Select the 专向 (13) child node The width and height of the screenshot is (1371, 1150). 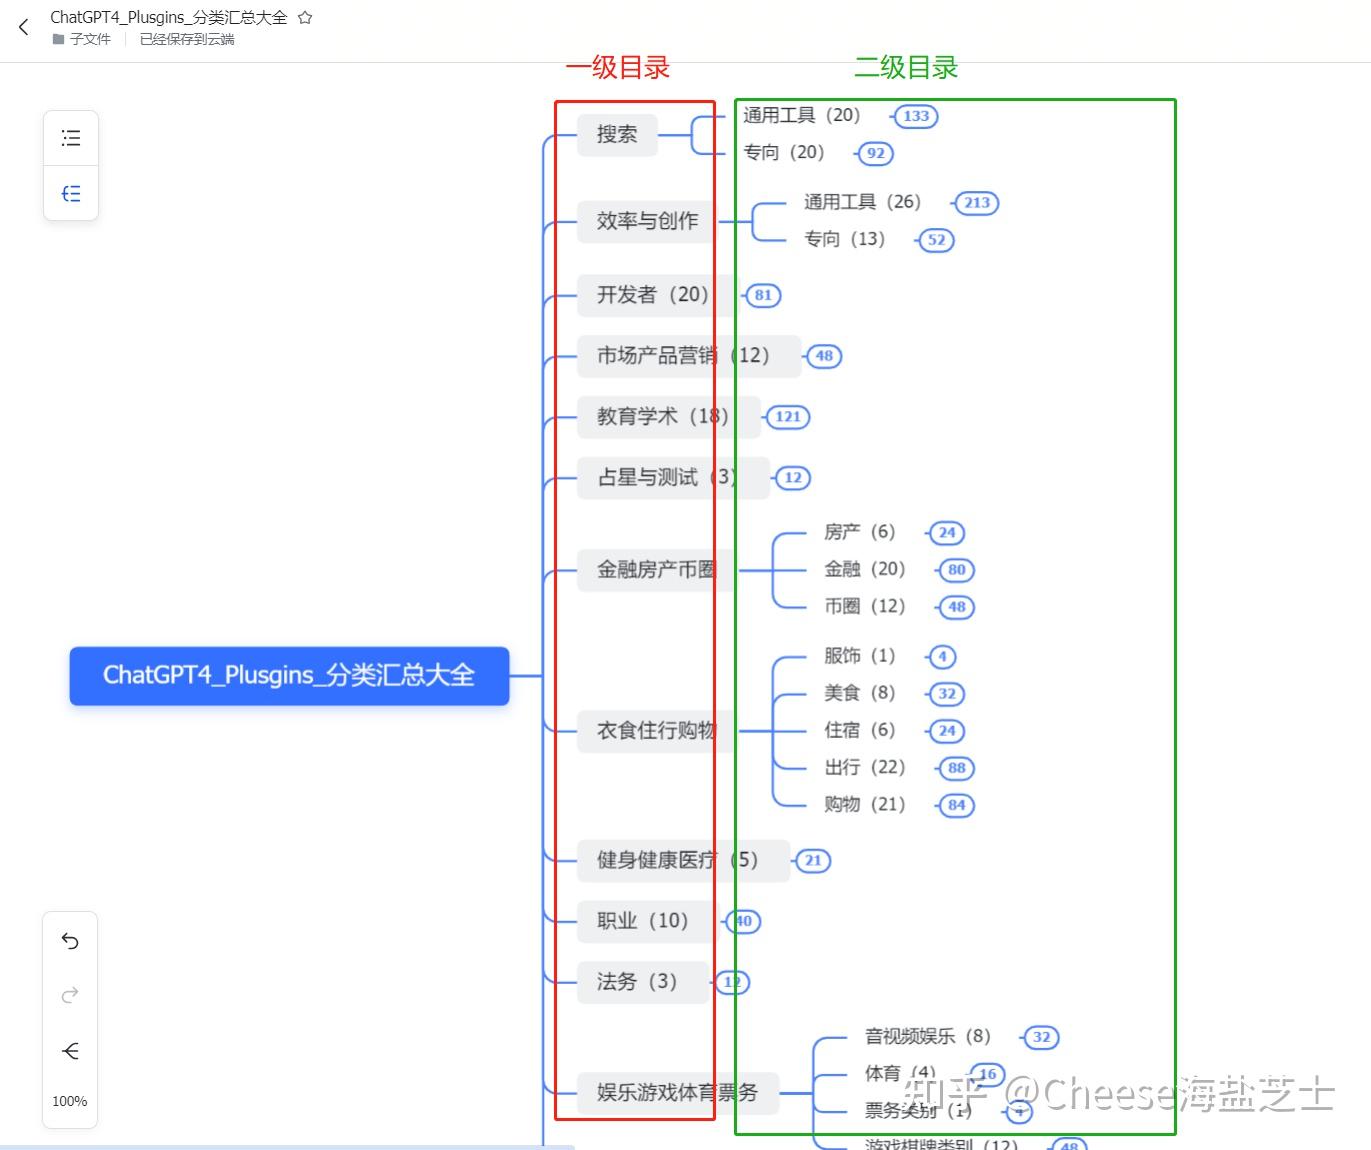(x=845, y=239)
